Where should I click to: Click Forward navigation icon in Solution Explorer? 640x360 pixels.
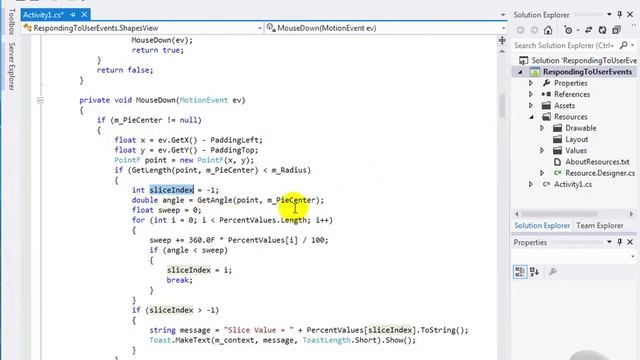[534, 30]
